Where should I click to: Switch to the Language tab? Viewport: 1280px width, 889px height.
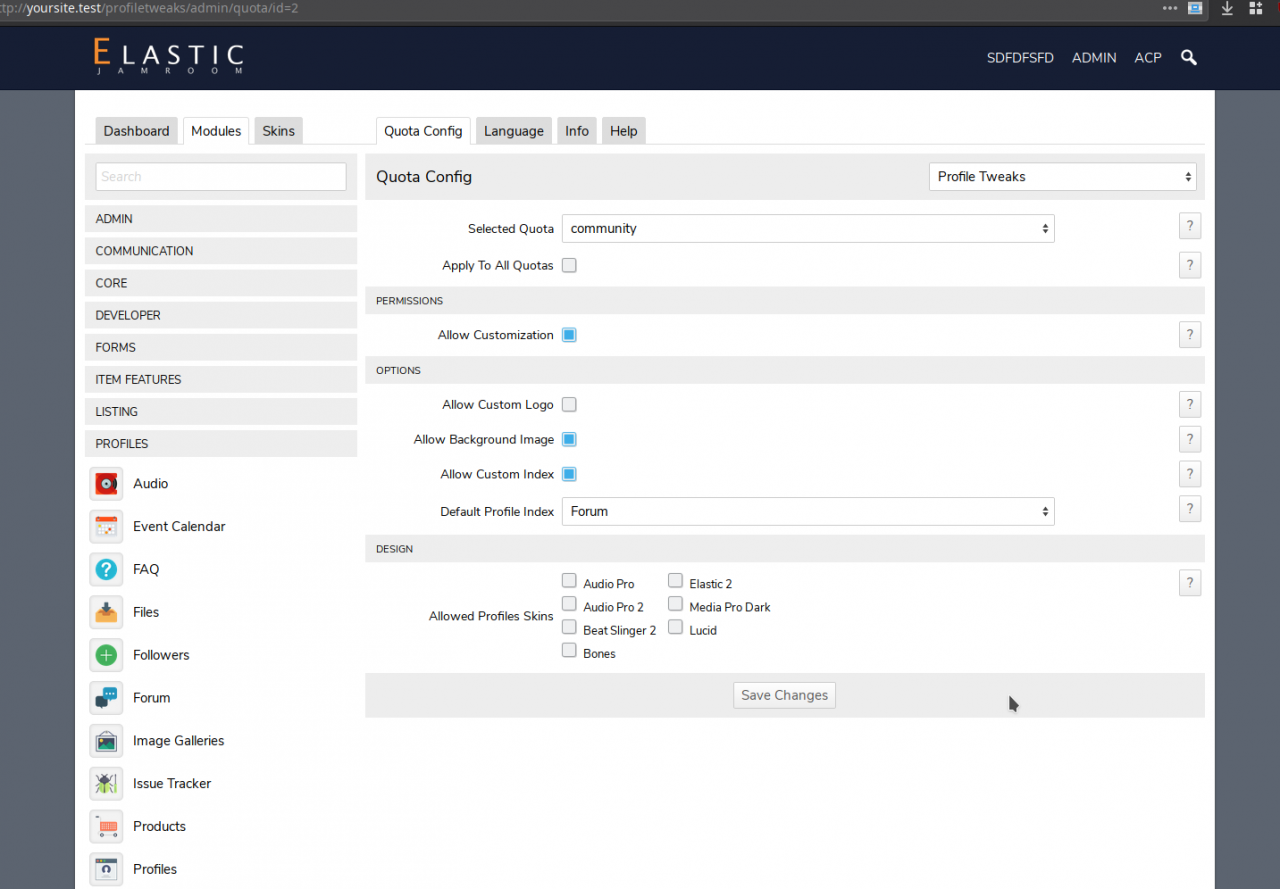click(513, 131)
